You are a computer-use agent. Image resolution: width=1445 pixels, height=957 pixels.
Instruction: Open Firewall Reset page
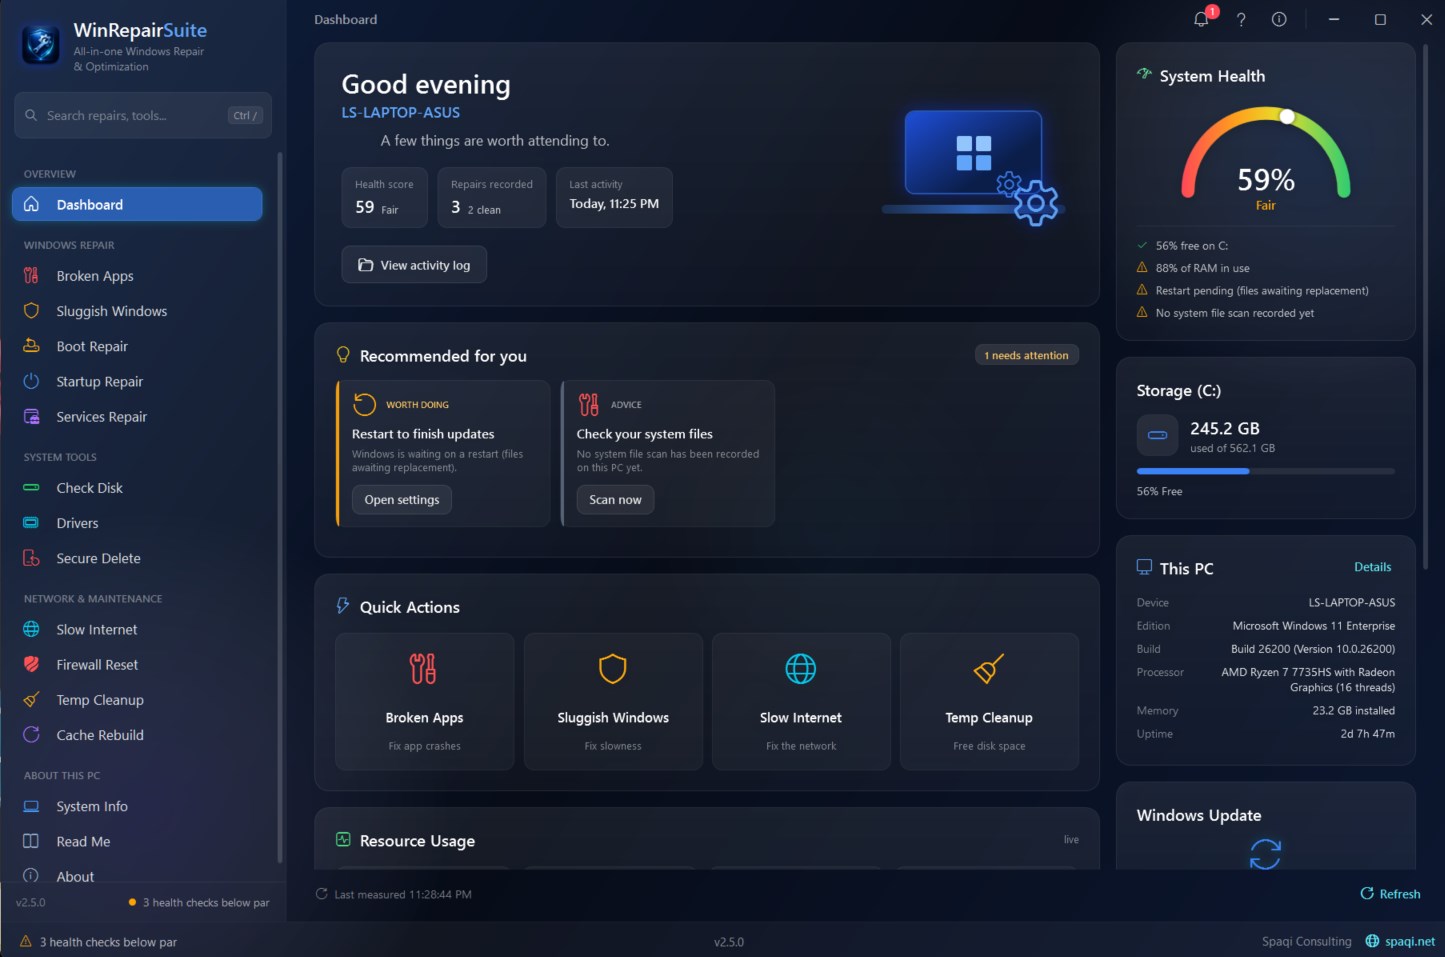(137, 665)
